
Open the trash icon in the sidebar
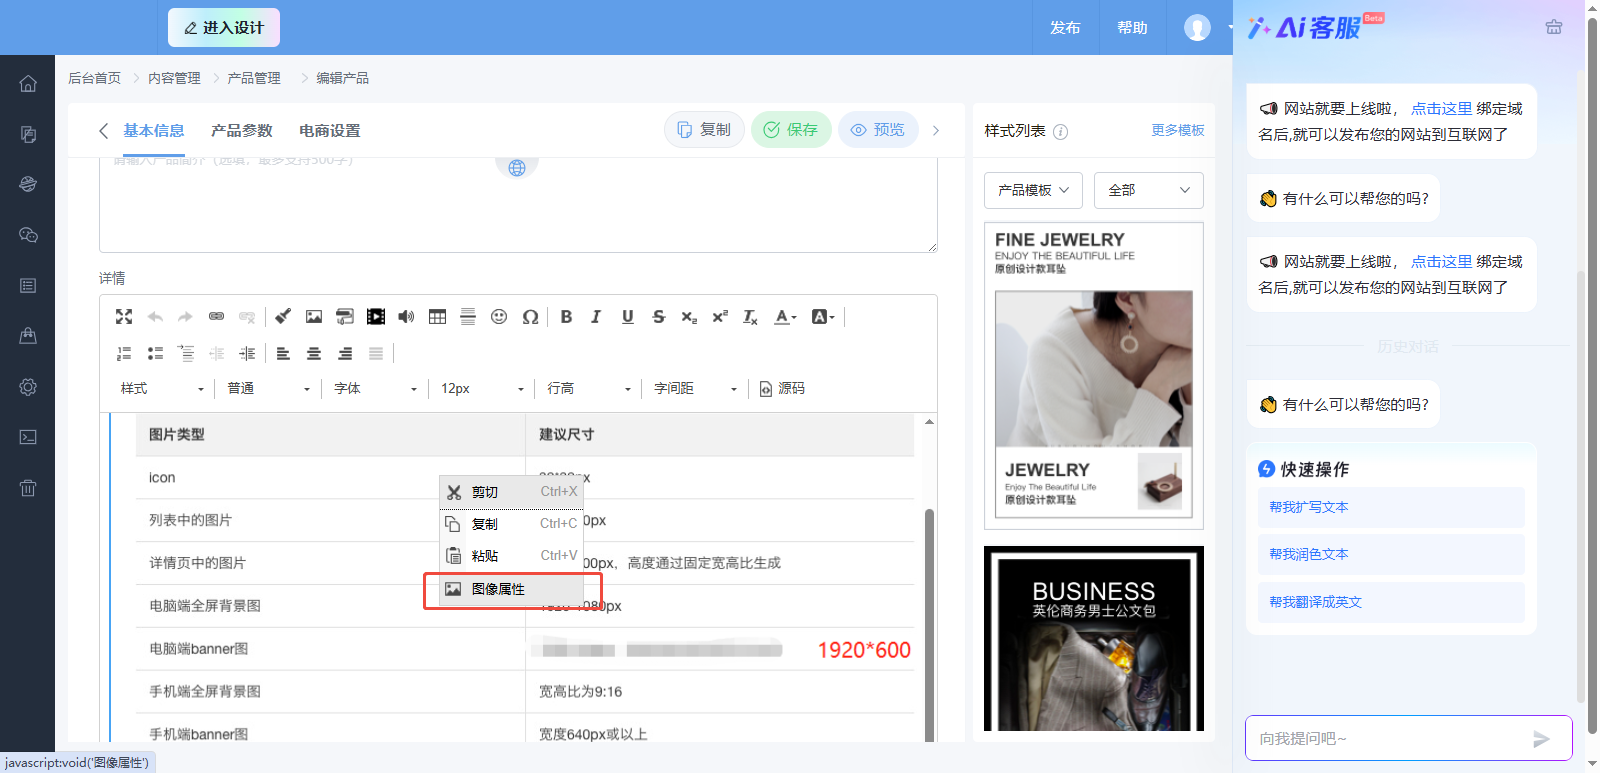tap(28, 488)
